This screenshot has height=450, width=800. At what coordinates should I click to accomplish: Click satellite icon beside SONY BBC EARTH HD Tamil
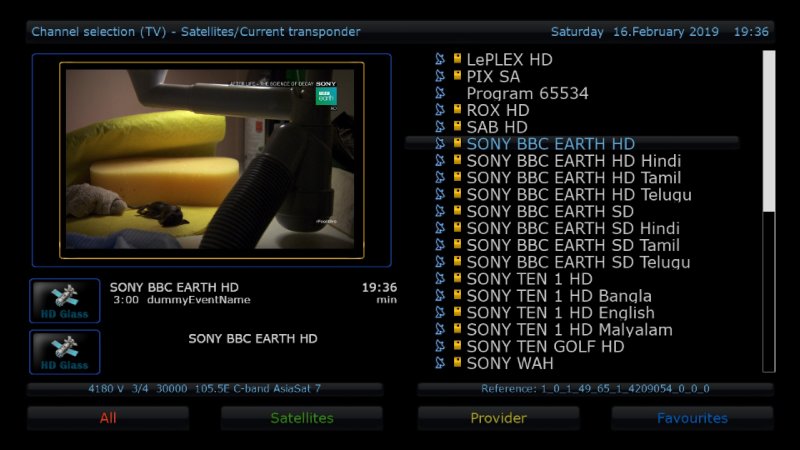click(440, 177)
